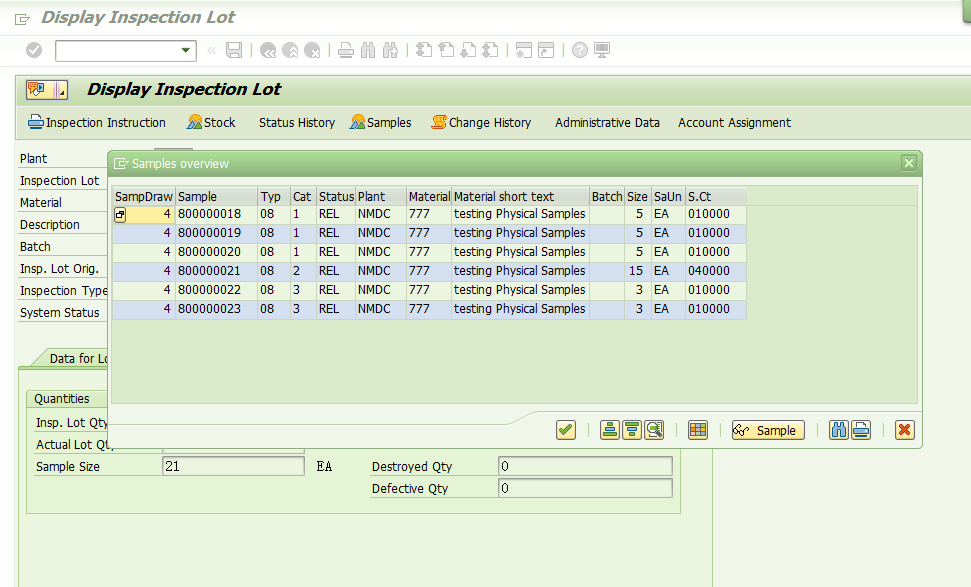The image size is (971, 587).
Task: Go to Last Page icon
Action: point(490,50)
